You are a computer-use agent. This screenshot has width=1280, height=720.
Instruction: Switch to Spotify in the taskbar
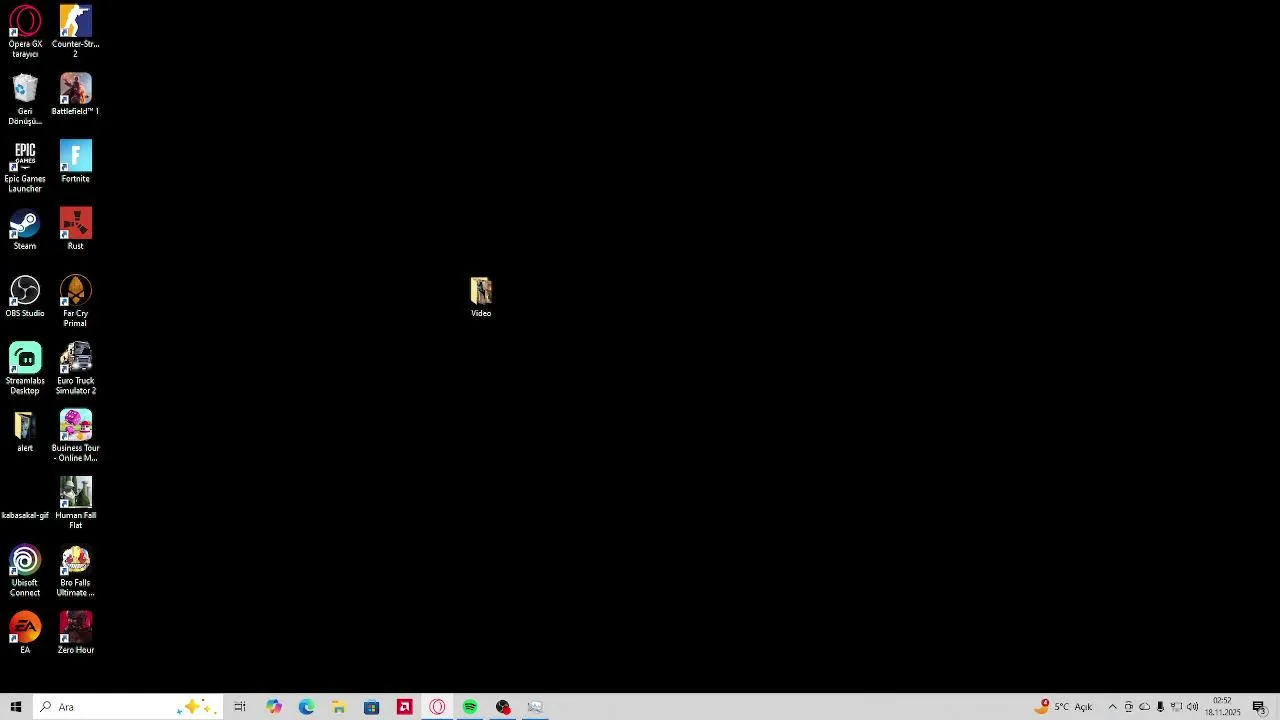pos(470,707)
